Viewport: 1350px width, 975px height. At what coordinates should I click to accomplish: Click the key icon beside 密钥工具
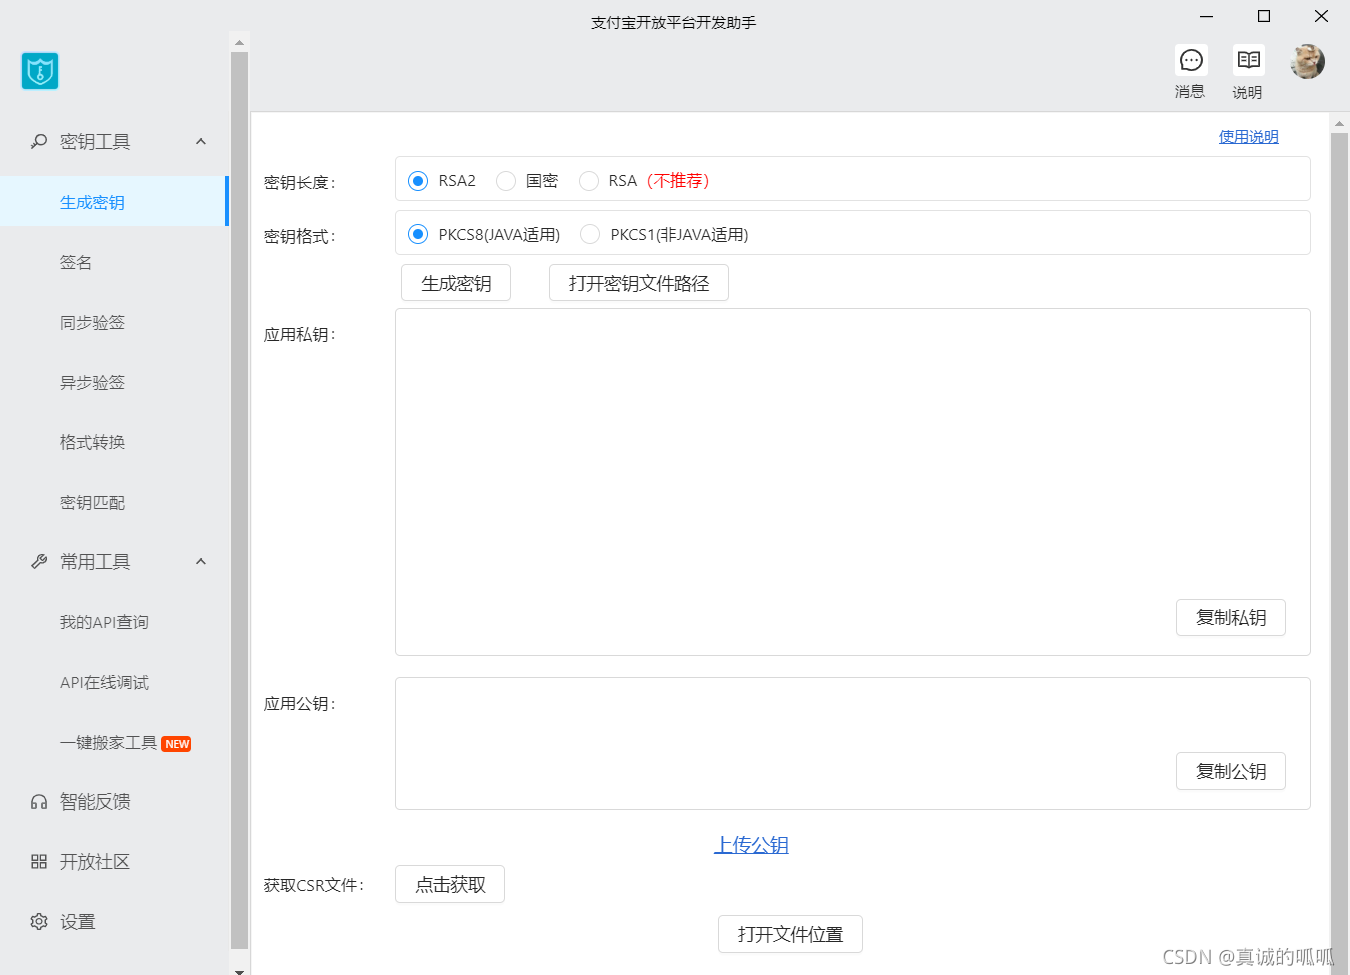coord(39,142)
